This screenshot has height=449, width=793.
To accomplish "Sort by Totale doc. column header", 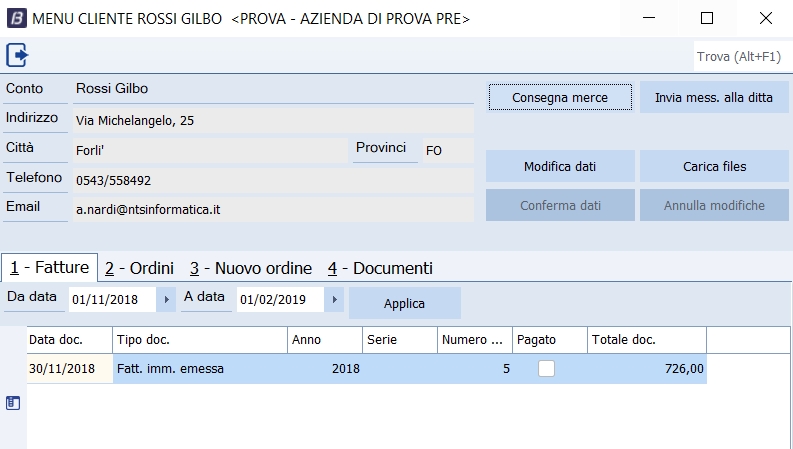I will click(646, 340).
